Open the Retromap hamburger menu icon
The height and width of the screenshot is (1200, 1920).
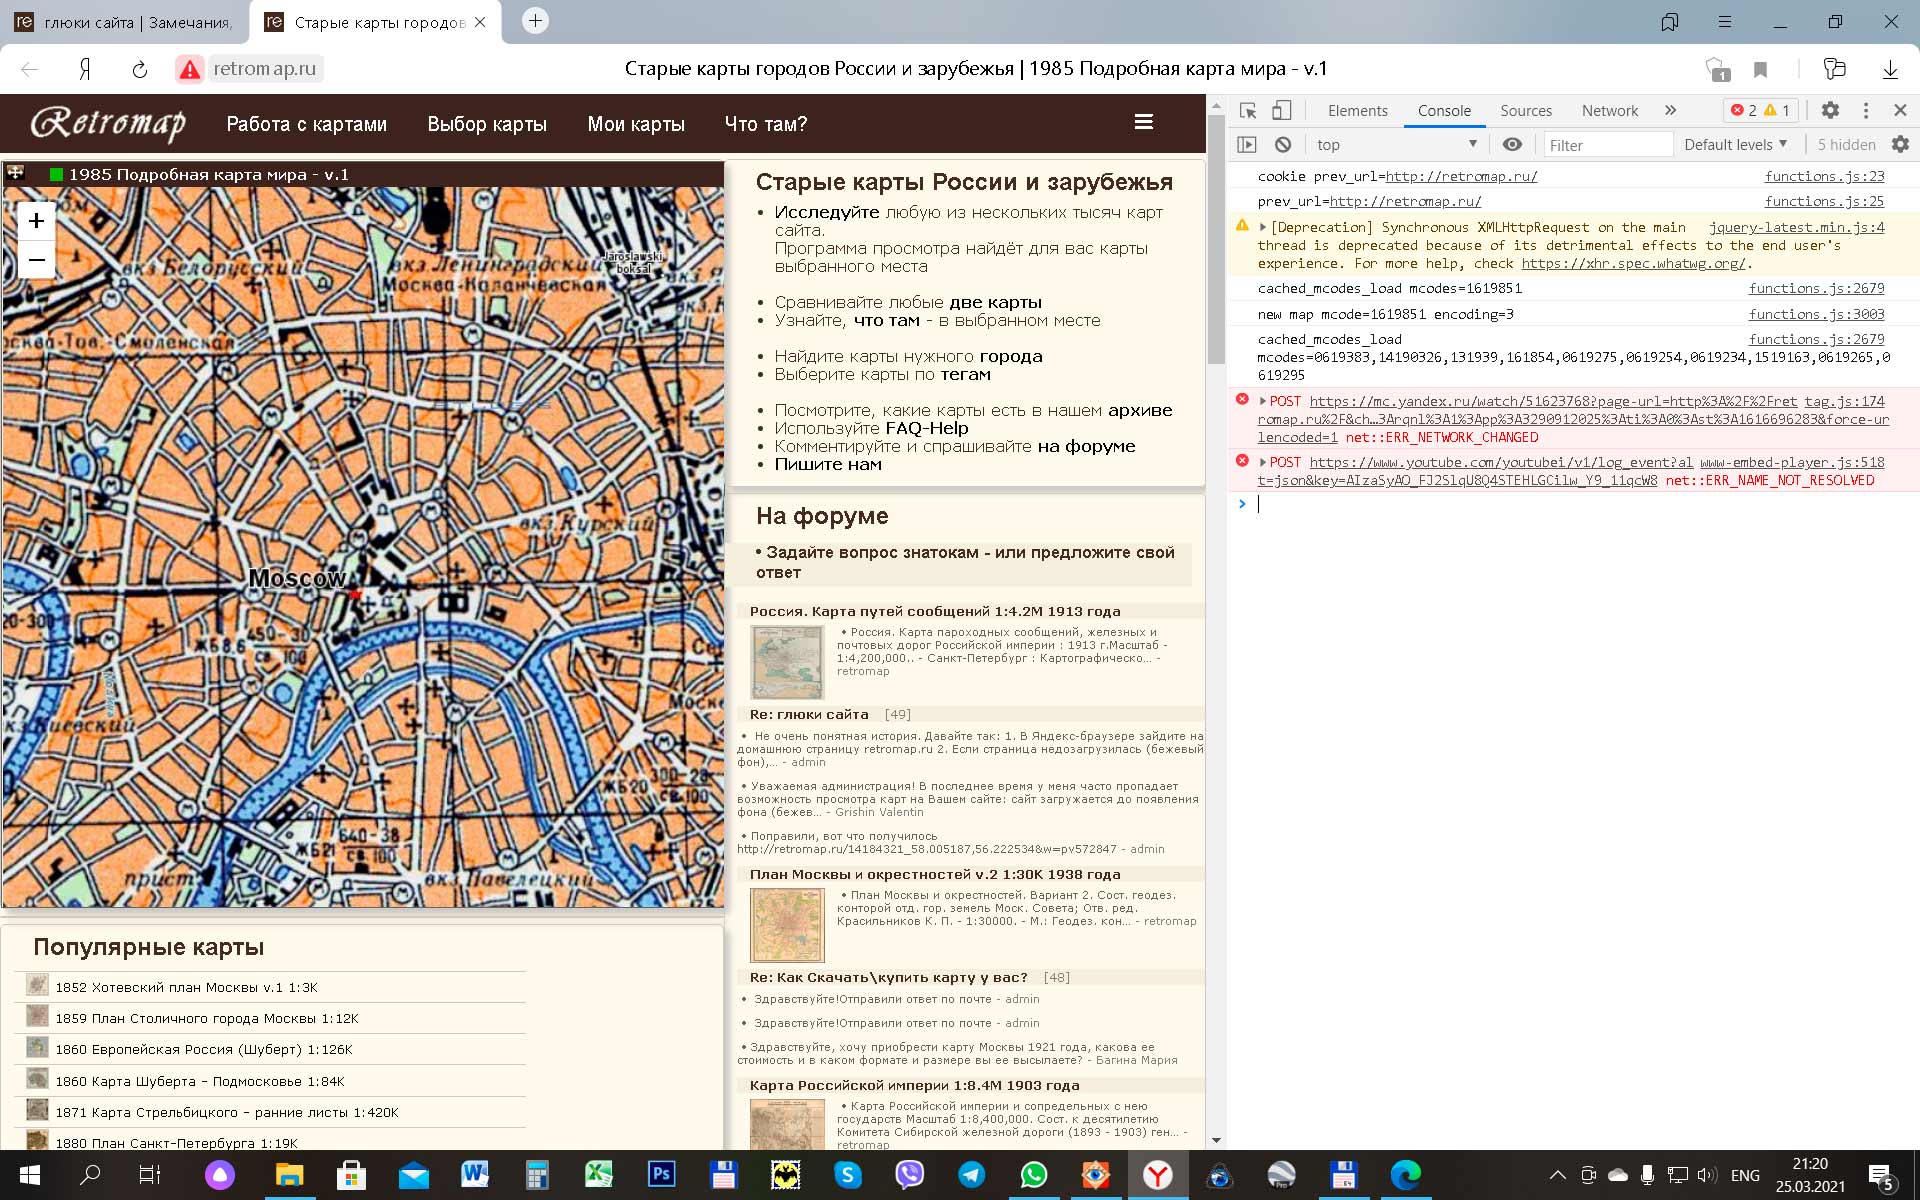click(x=1144, y=122)
